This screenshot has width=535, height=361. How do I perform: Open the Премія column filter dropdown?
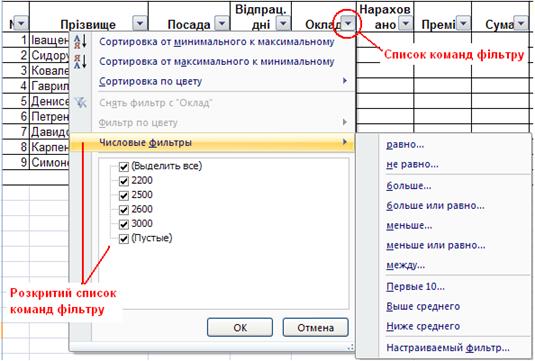click(463, 24)
